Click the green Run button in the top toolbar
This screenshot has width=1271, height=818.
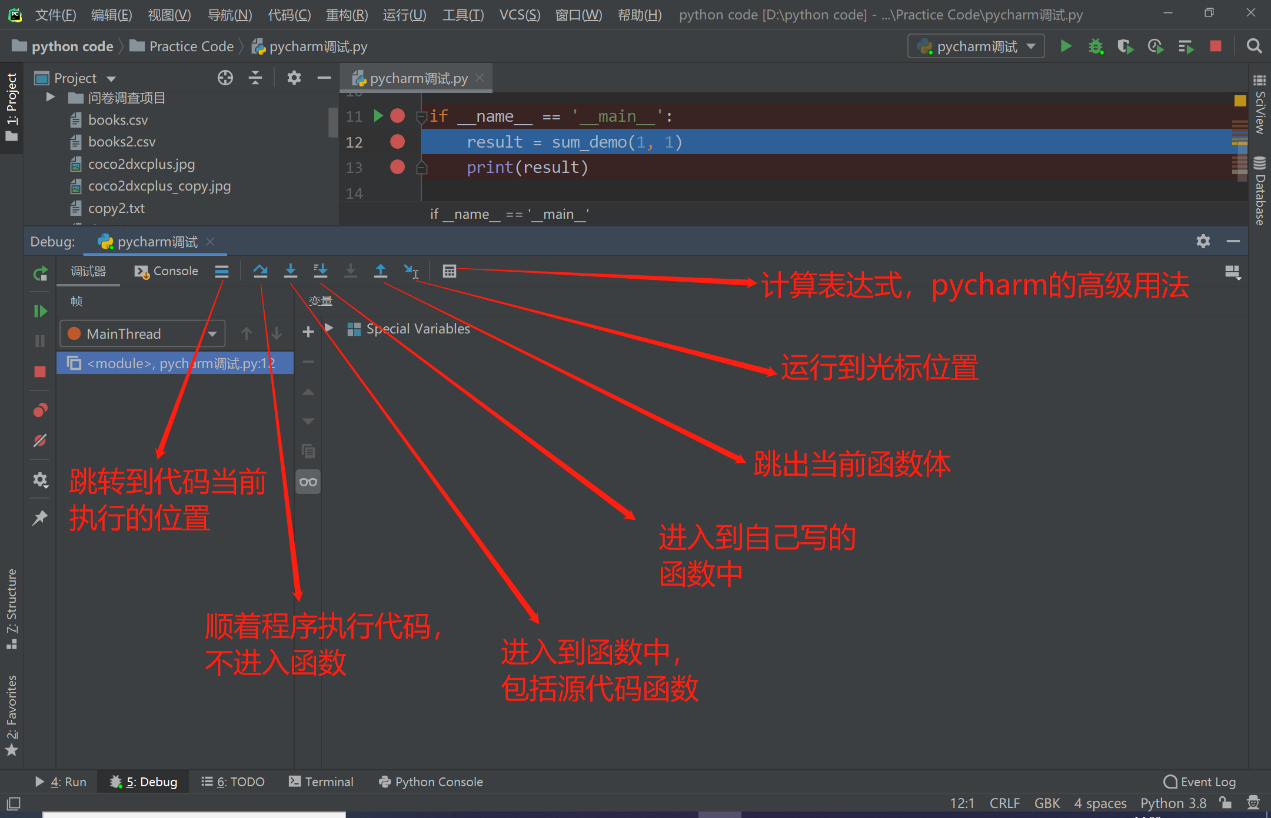point(1066,46)
